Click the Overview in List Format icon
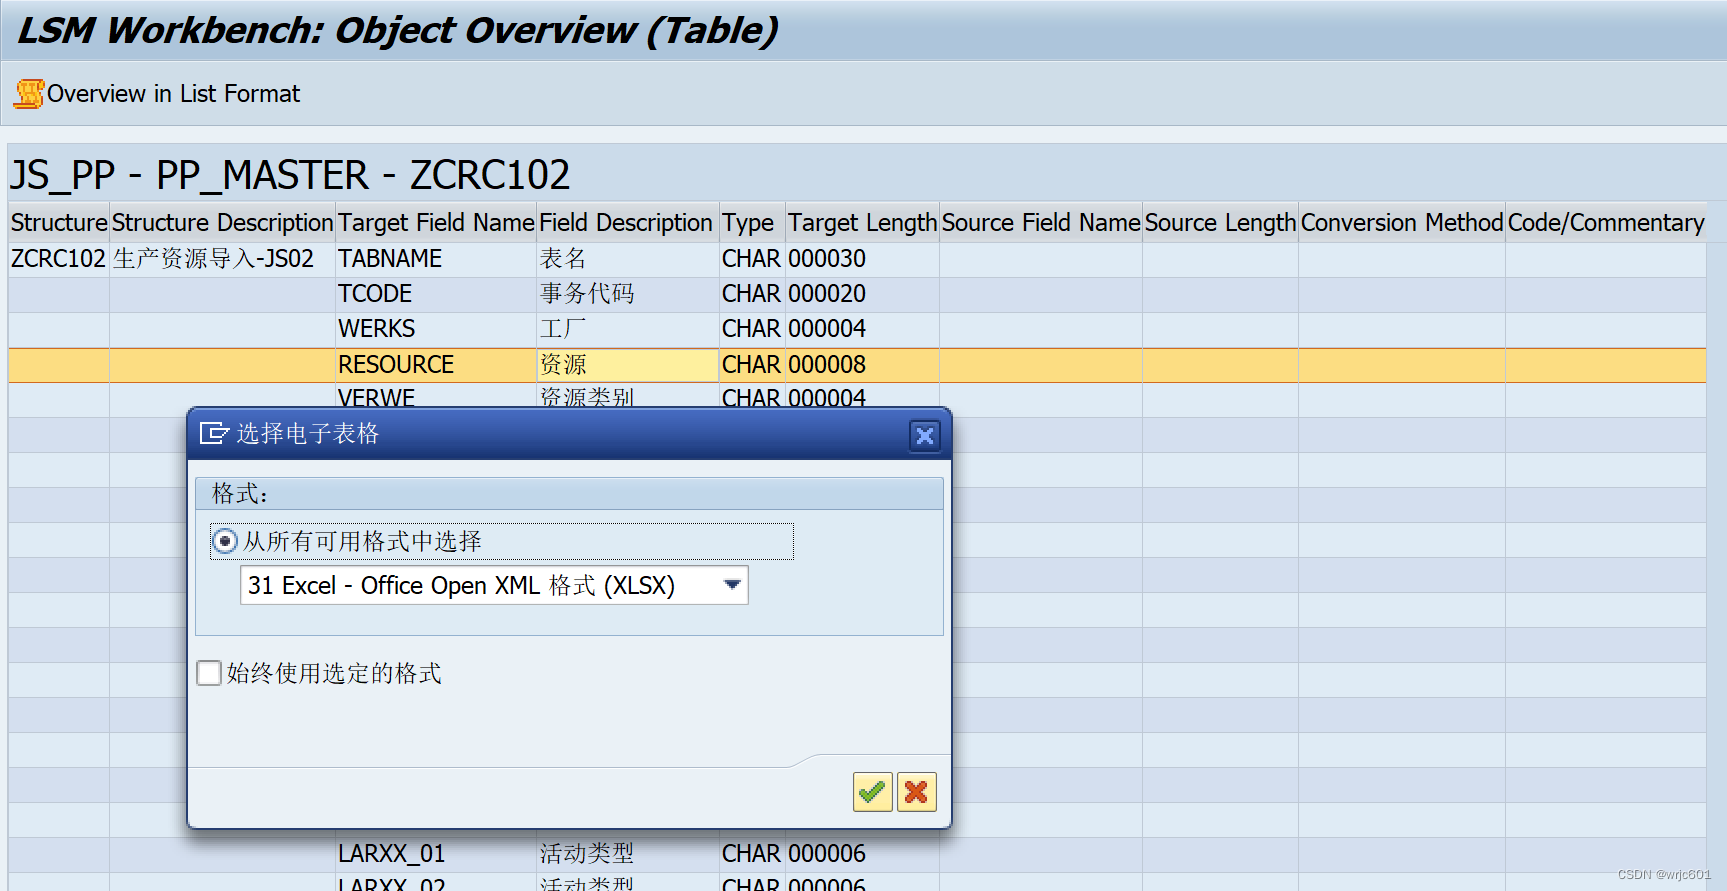The image size is (1727, 891). click(29, 94)
